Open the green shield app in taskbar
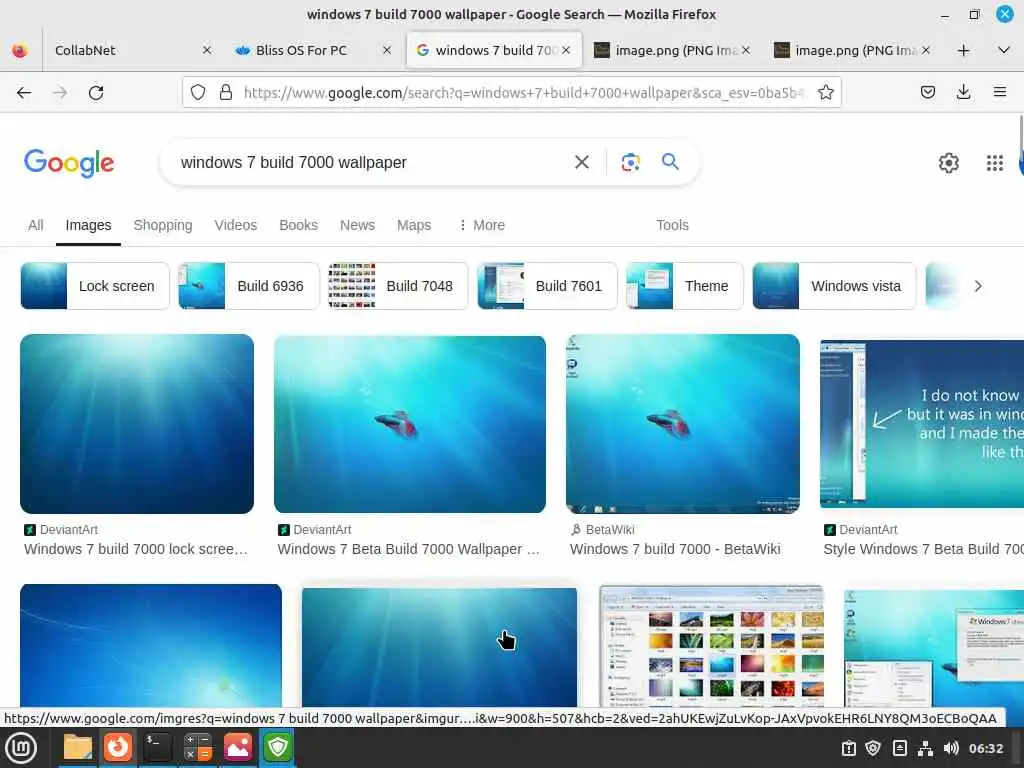This screenshot has height=768, width=1024. point(278,748)
